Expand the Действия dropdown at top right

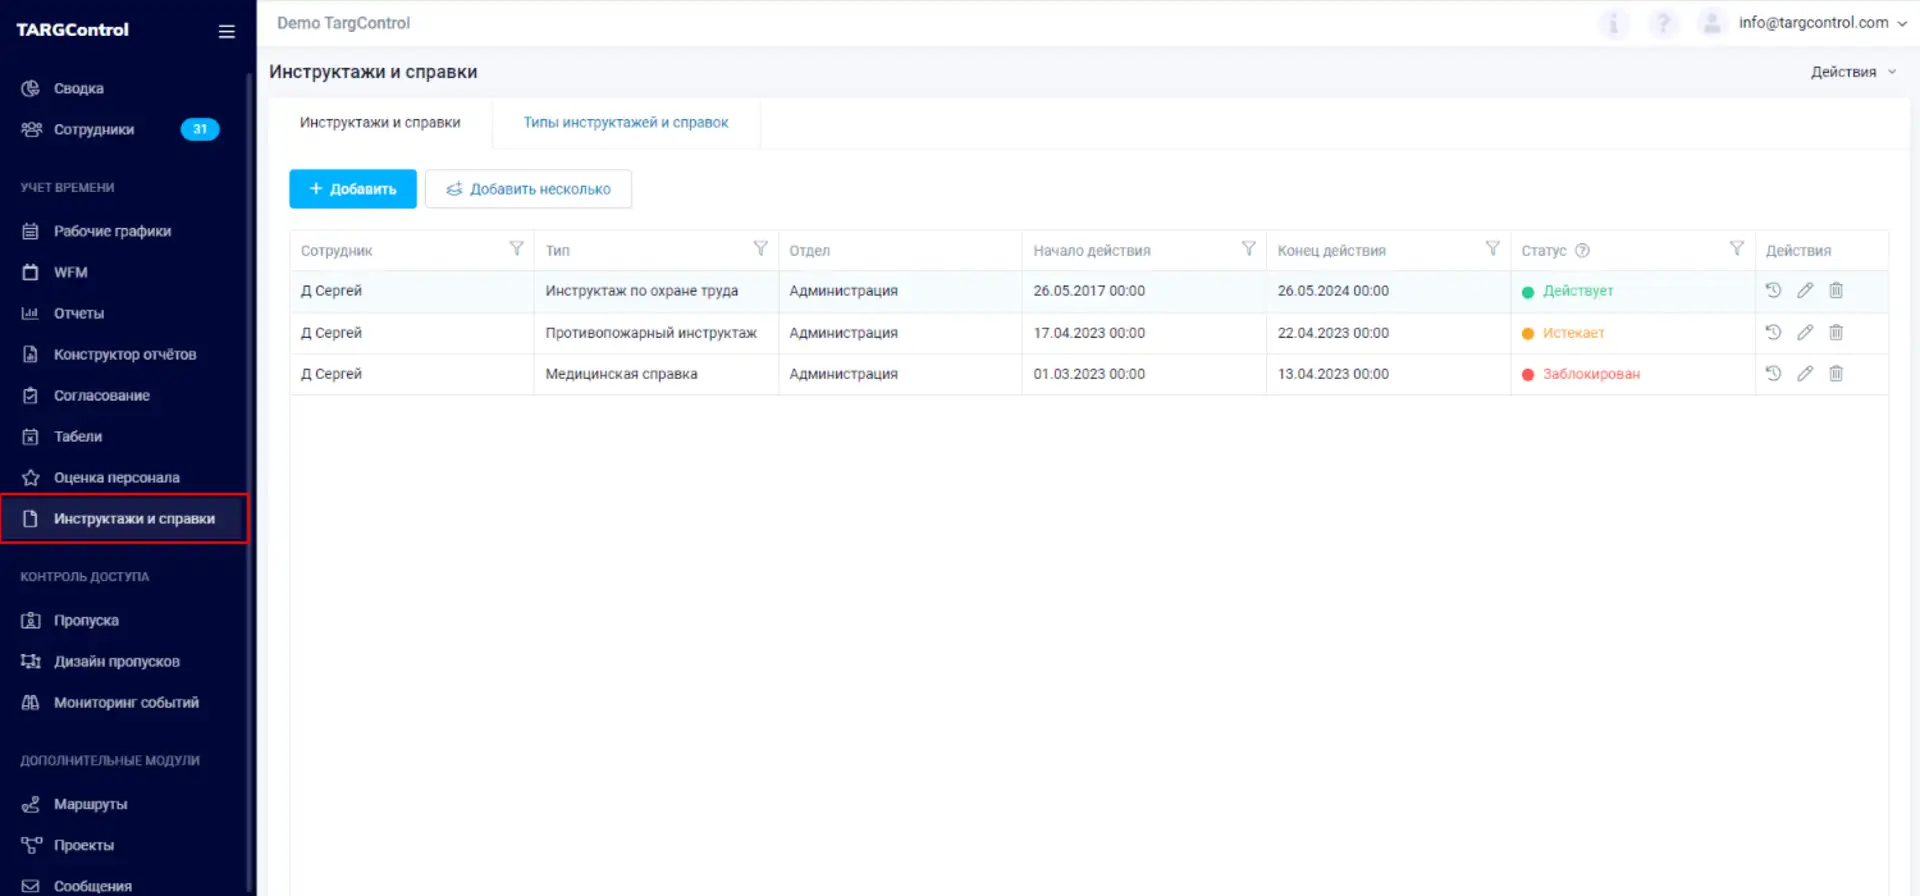1853,72
